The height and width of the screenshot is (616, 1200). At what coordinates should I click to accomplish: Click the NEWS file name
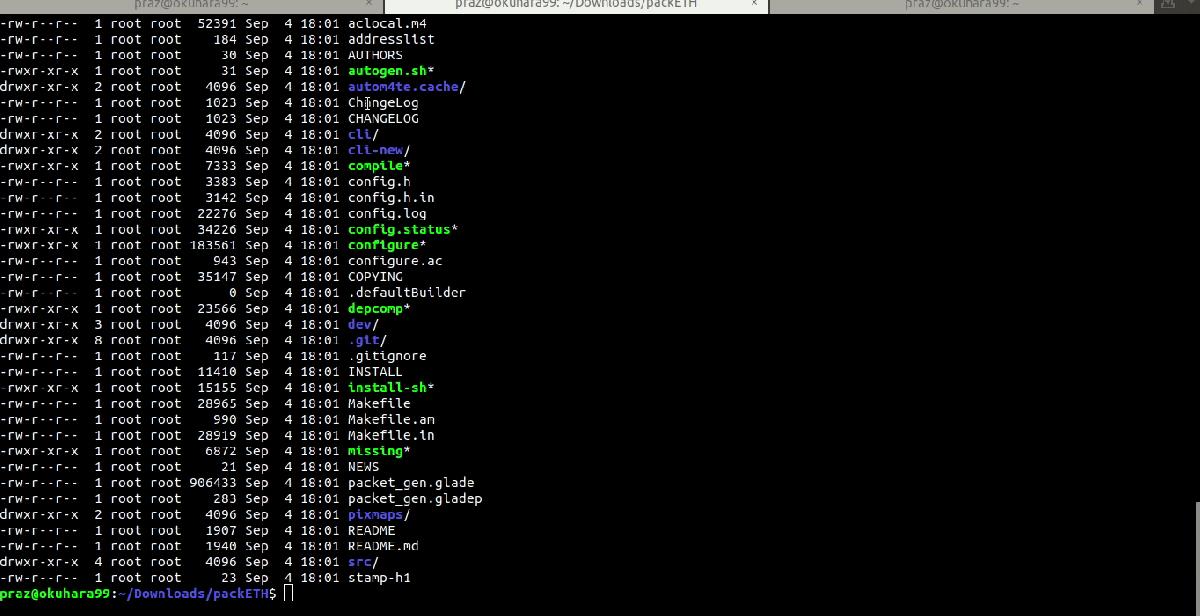tap(364, 467)
